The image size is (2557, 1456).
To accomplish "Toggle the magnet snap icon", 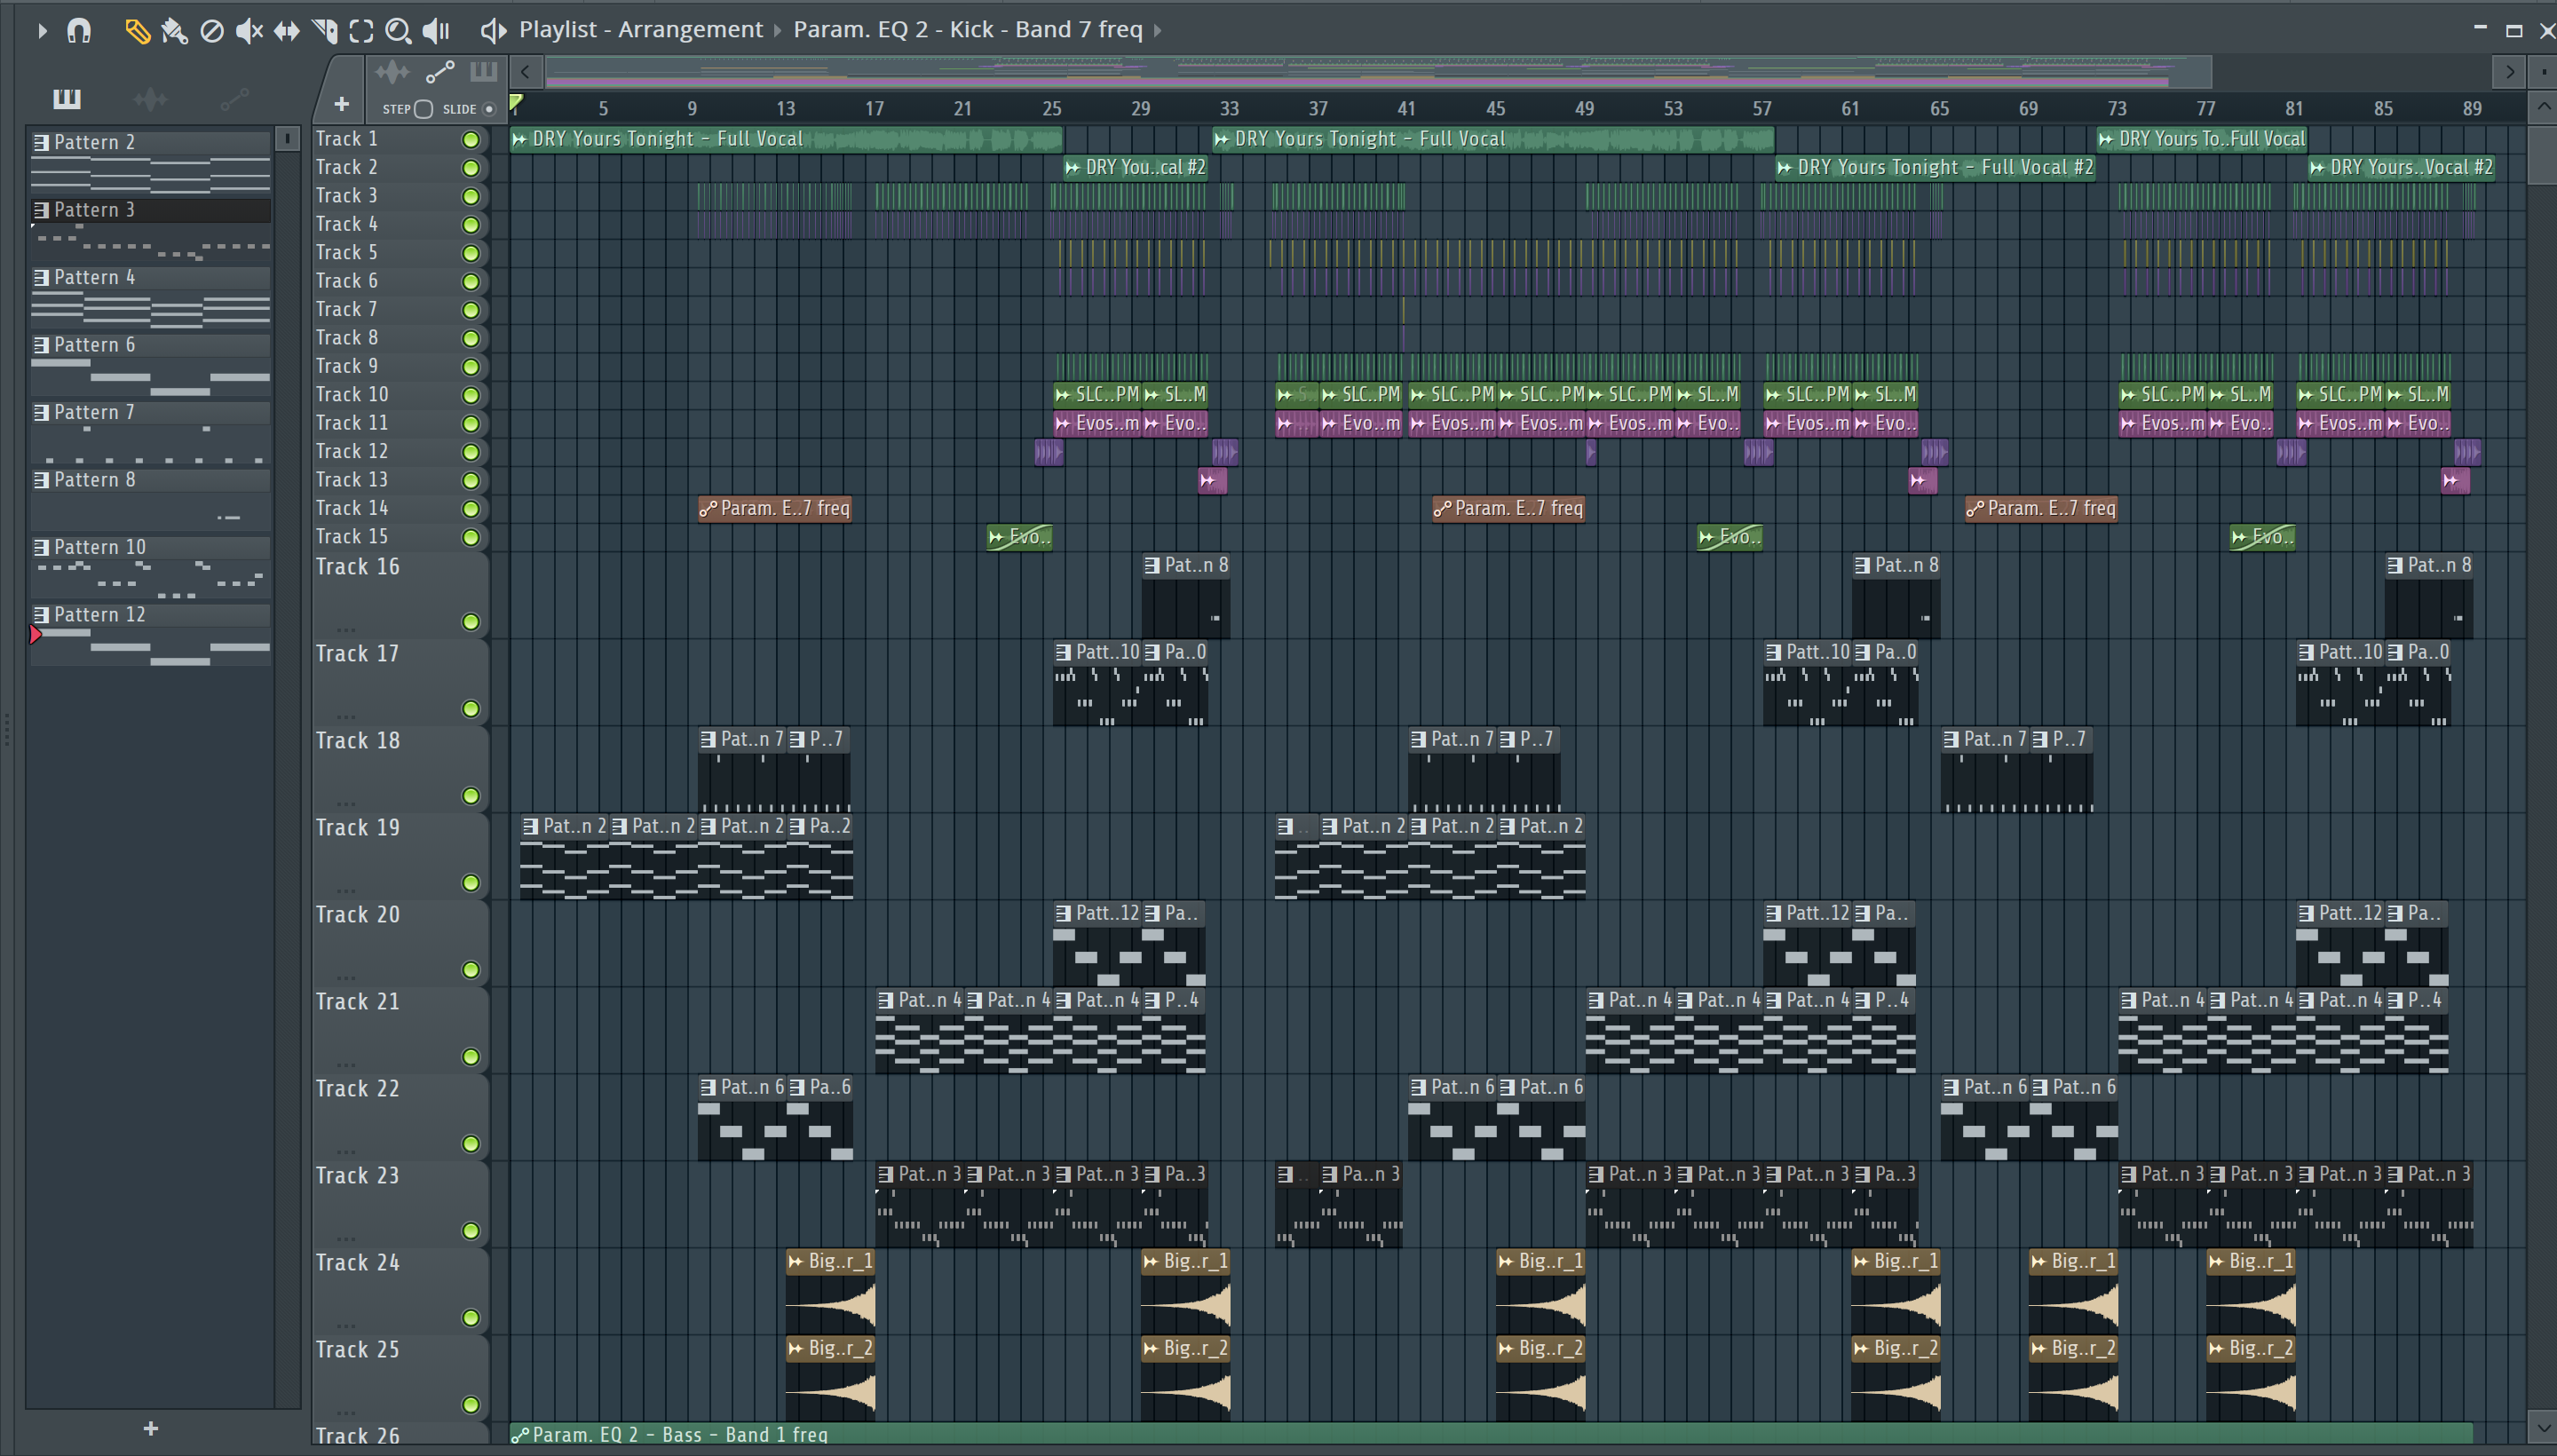I will (79, 31).
